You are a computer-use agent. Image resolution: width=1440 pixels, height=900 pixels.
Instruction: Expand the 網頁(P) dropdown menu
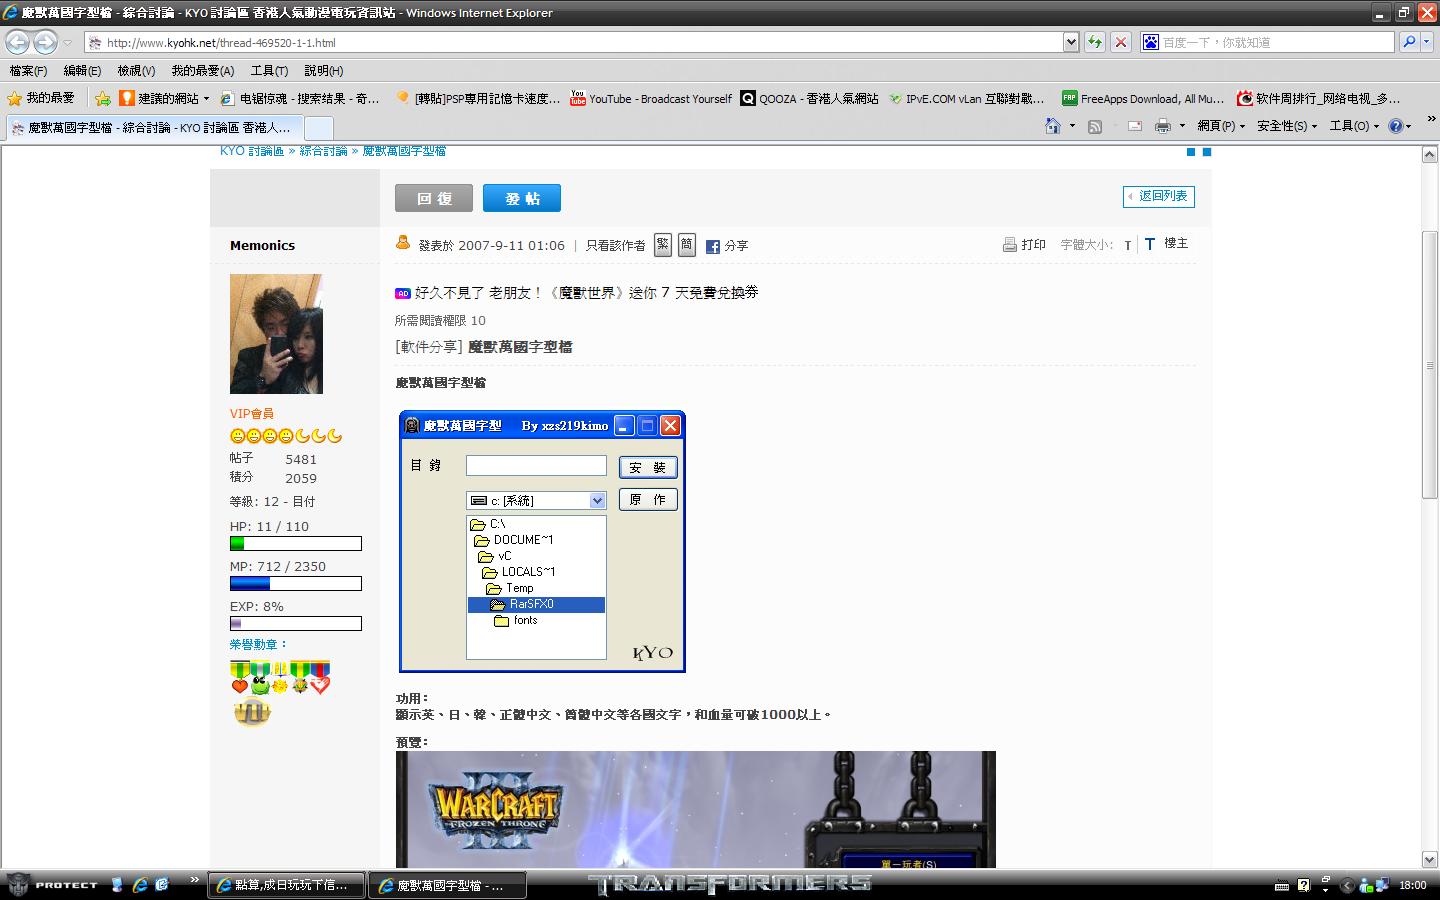click(x=1221, y=126)
